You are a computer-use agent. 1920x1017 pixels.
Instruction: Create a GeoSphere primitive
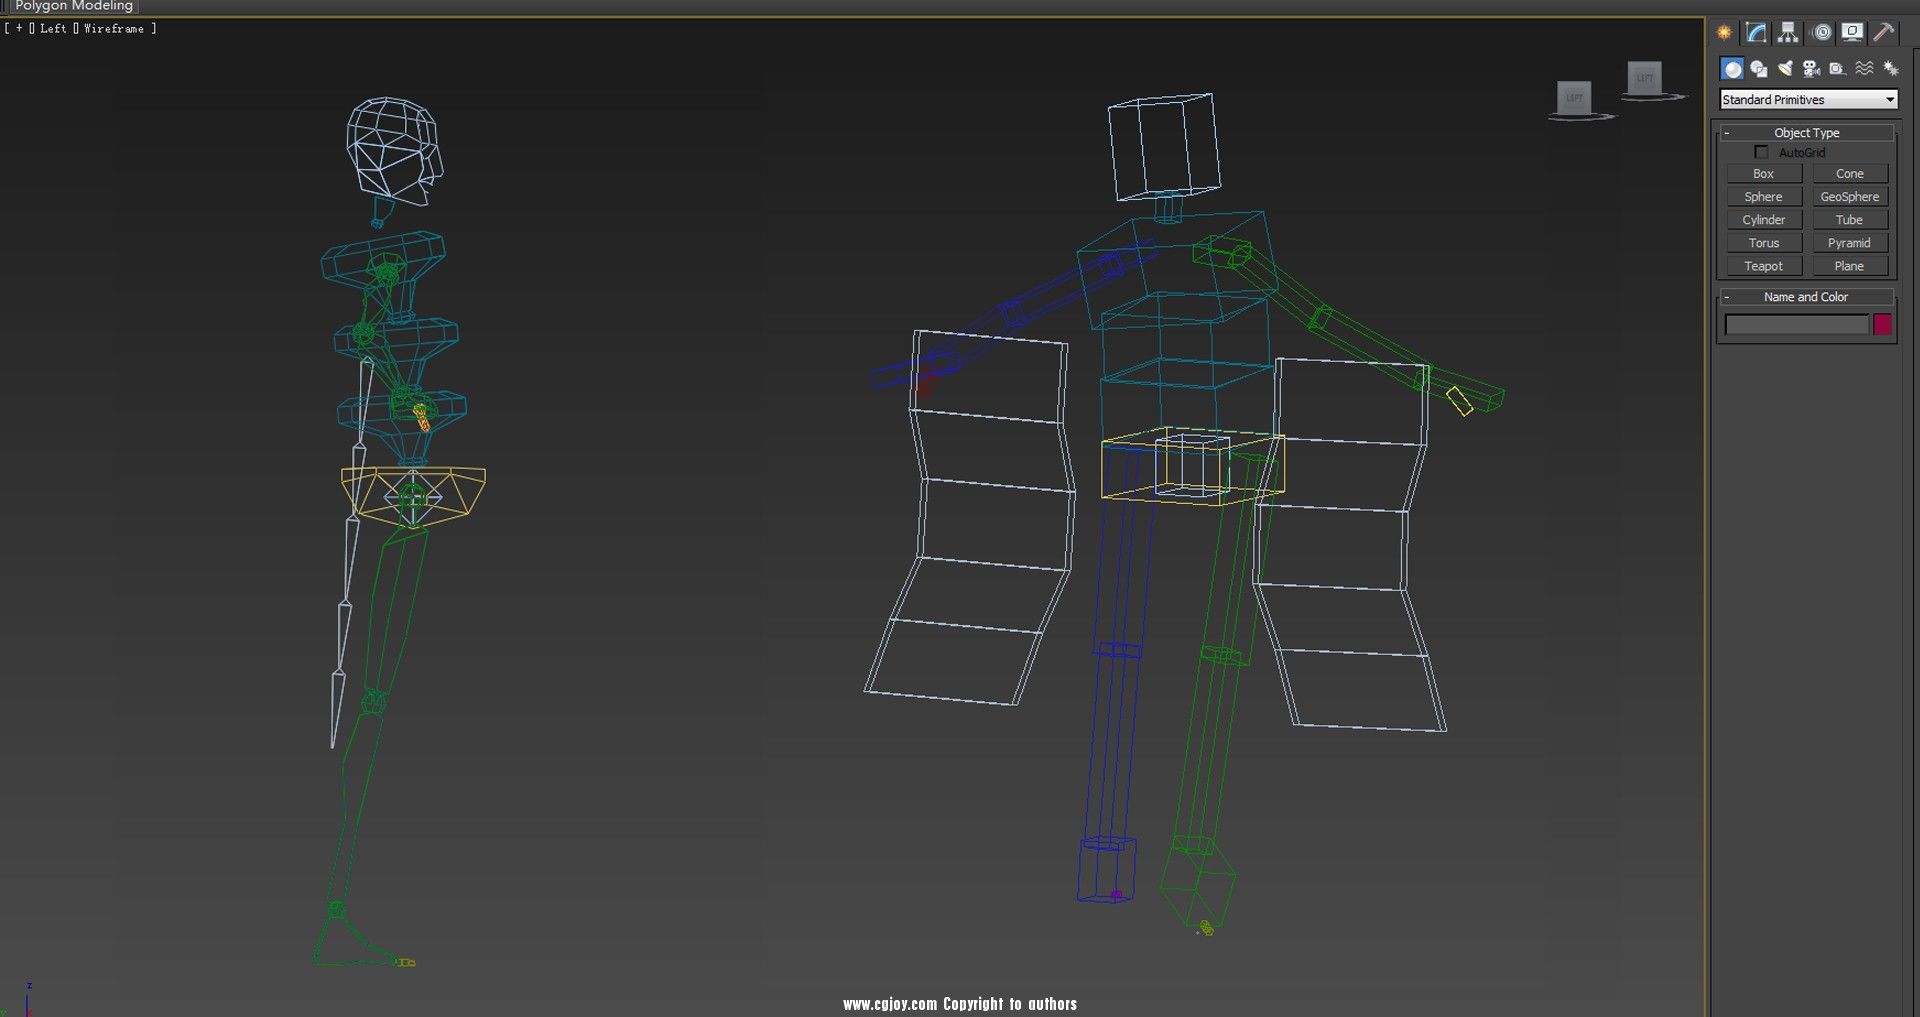click(1850, 197)
